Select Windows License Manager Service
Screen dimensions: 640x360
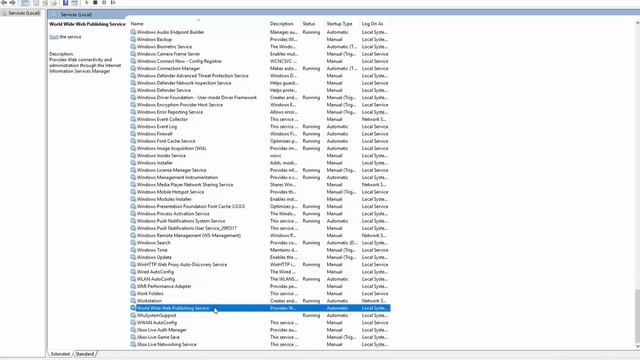coord(260,170)
